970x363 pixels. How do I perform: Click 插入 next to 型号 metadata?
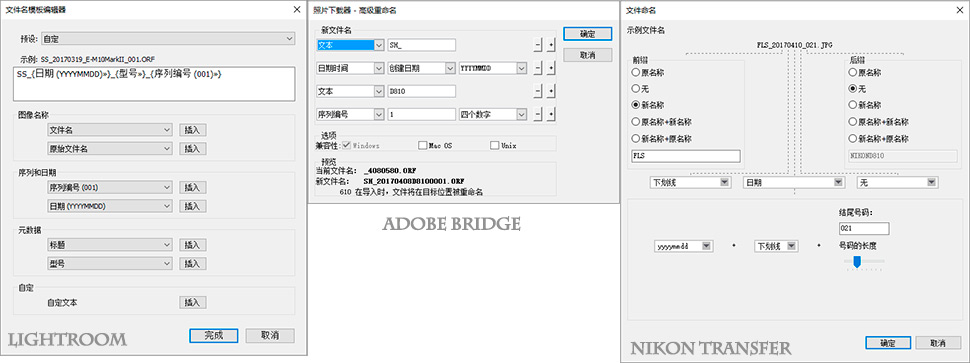pos(192,264)
